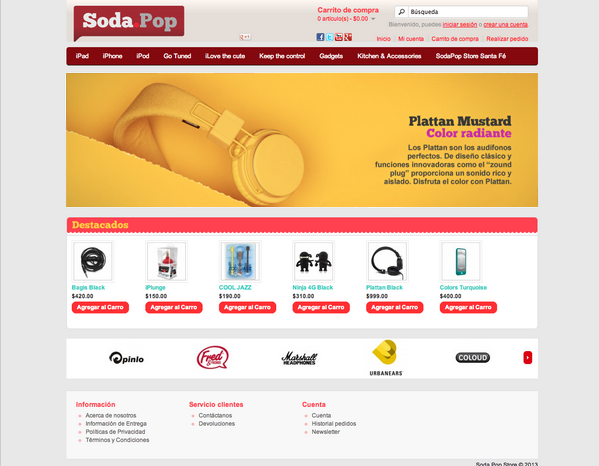Open the Facebook social icon

pos(320,37)
